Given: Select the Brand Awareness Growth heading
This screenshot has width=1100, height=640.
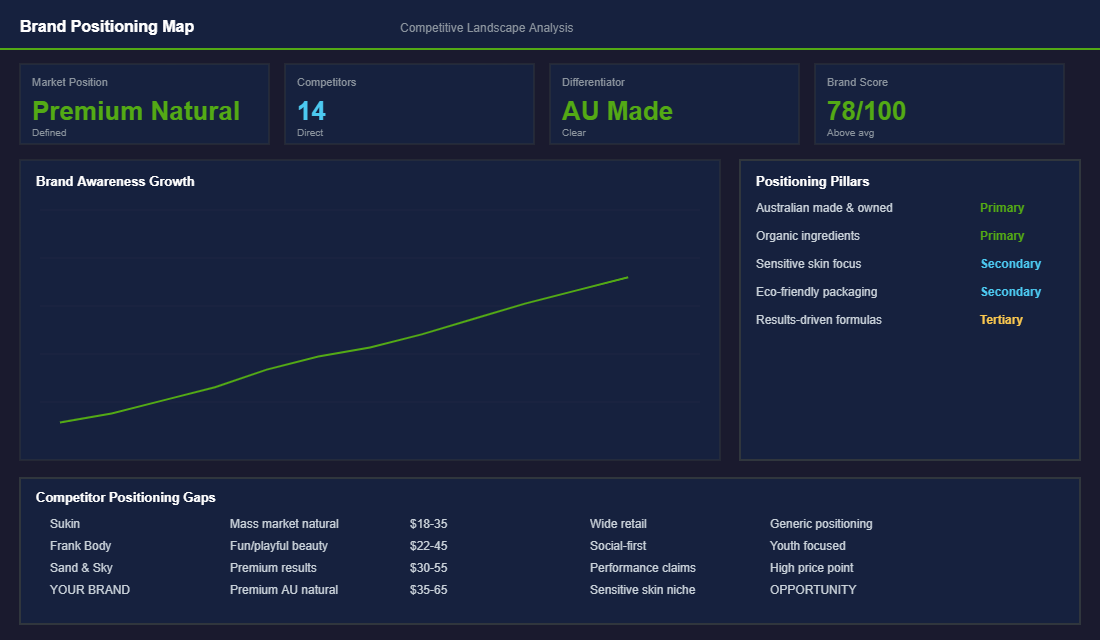Looking at the screenshot, I should [x=115, y=181].
